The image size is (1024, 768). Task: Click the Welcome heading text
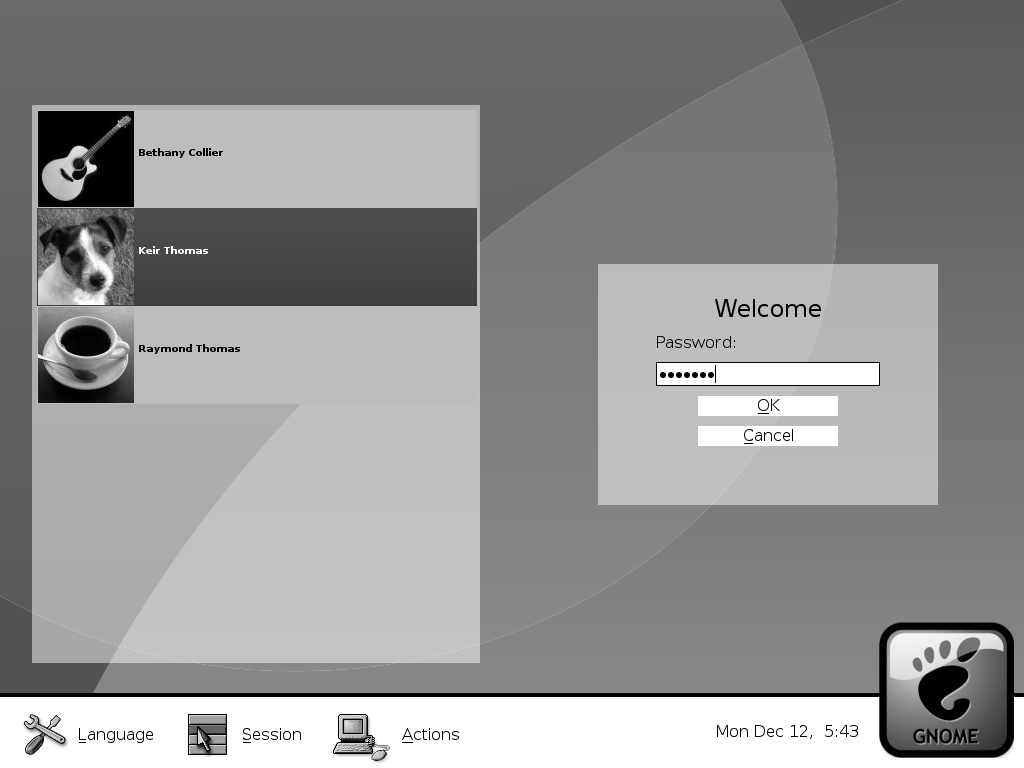(767, 309)
